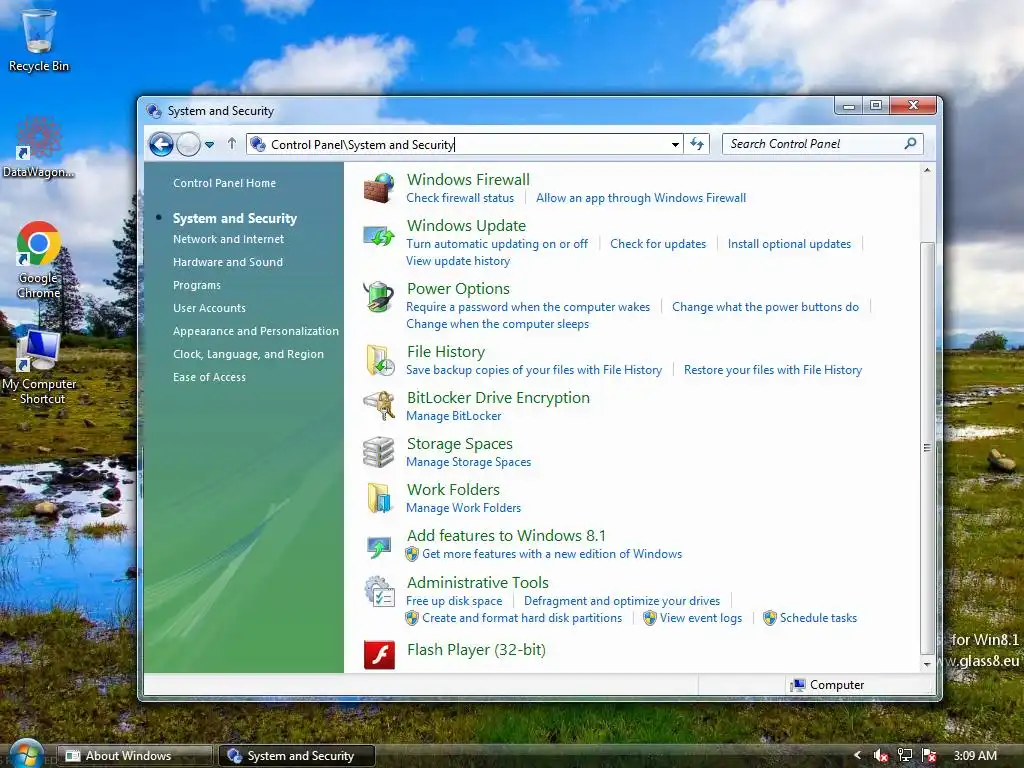
Task: Open the Administrative Tools gear icon
Action: 379,591
